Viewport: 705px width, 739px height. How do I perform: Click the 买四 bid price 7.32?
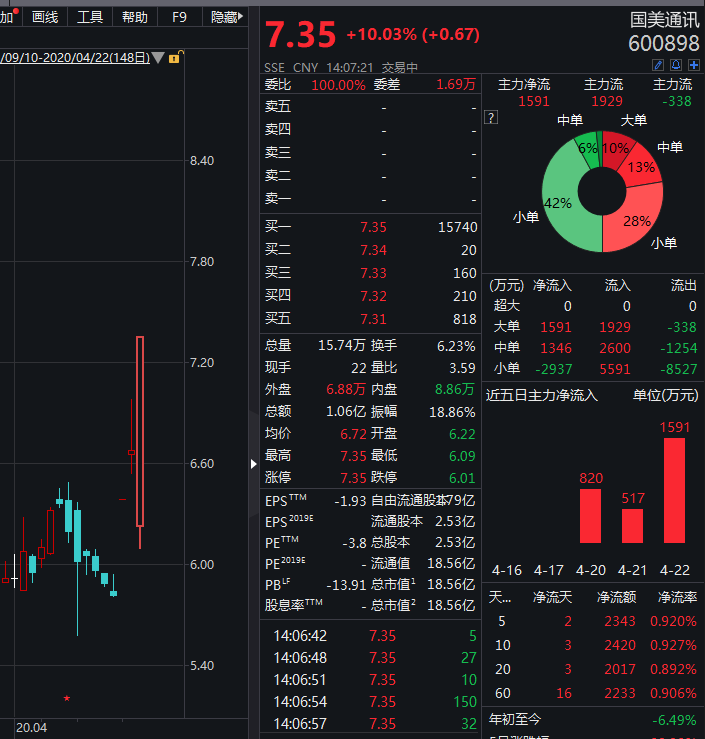(x=373, y=296)
